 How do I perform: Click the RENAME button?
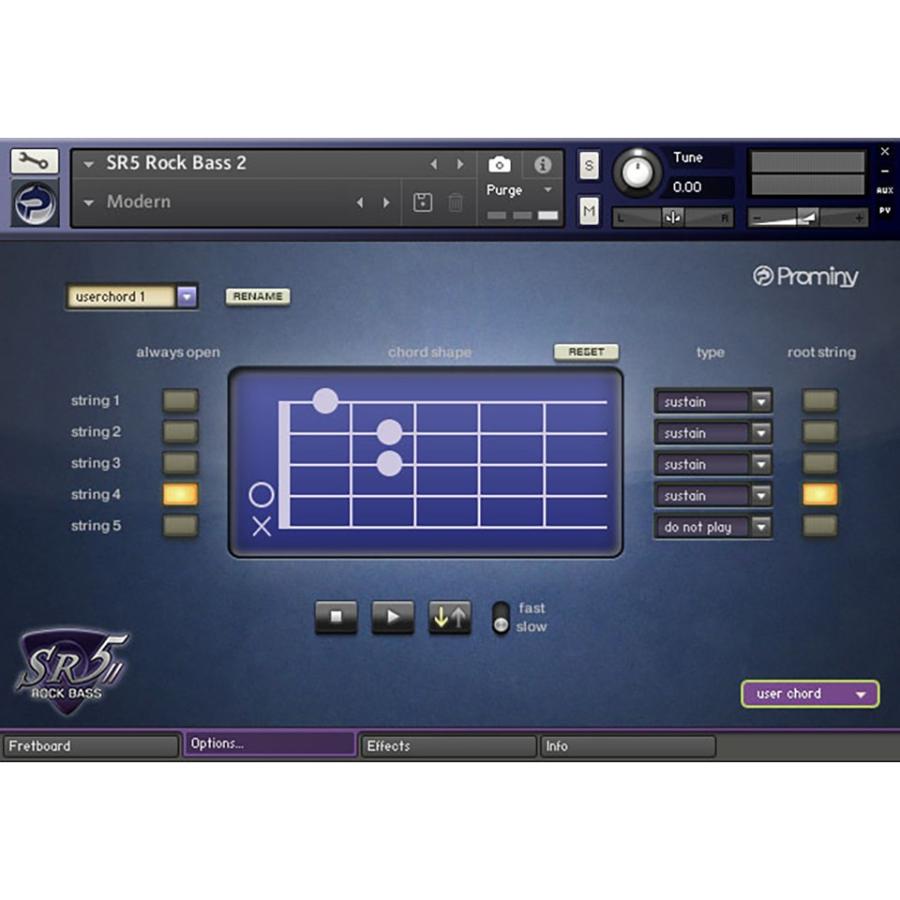[x=257, y=297]
